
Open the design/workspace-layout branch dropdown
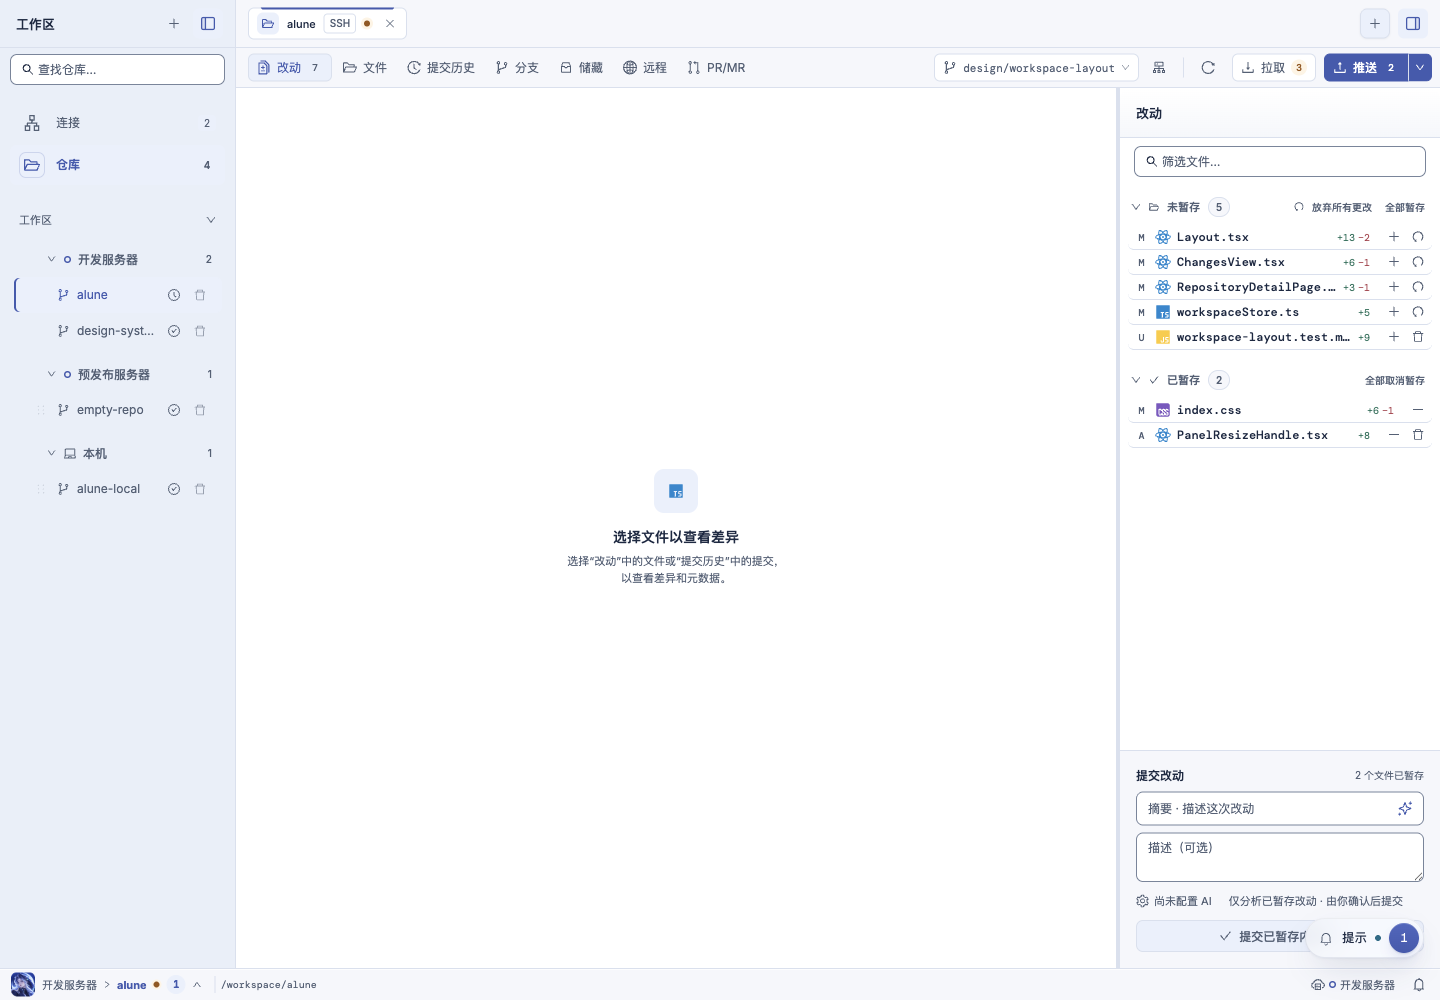(1036, 68)
